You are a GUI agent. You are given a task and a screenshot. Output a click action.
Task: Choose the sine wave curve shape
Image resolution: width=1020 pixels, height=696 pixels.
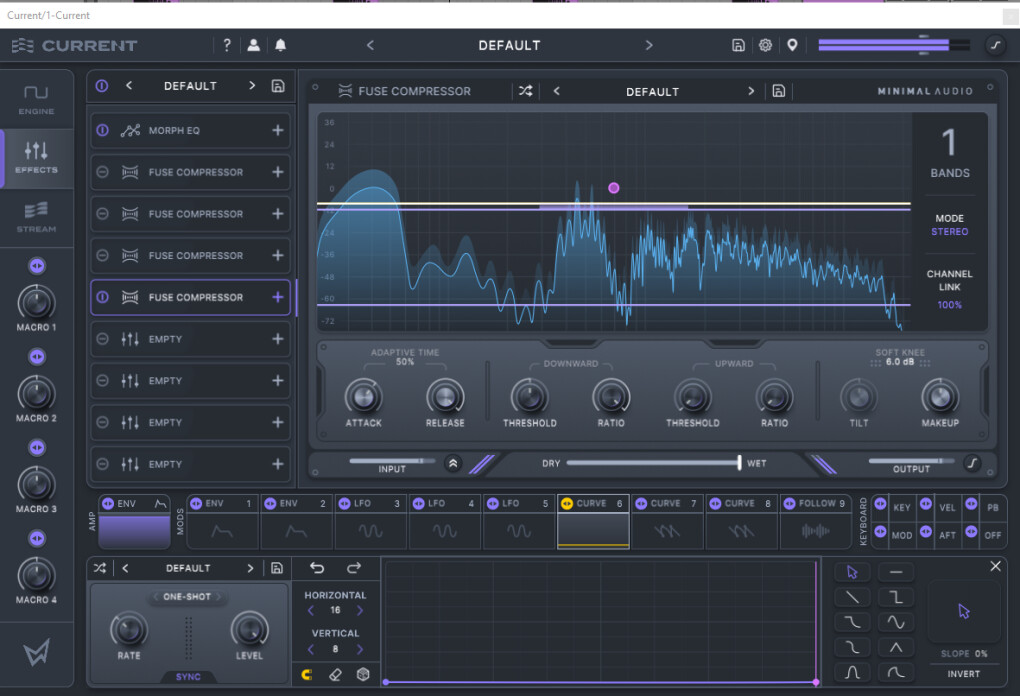tap(896, 622)
